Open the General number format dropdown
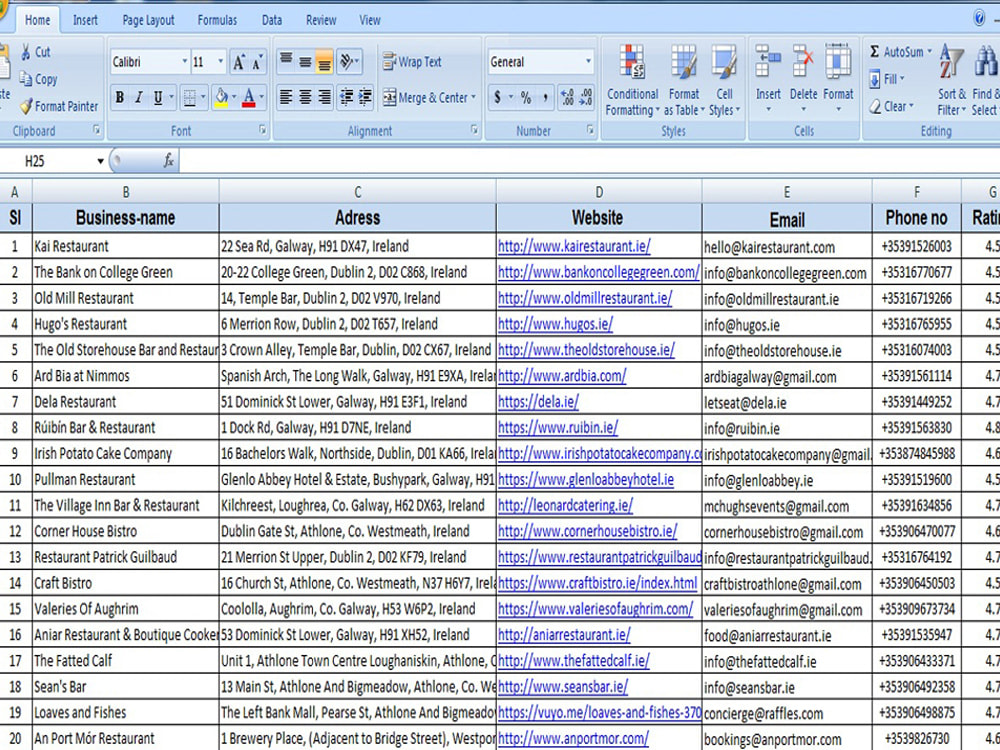The width and height of the screenshot is (1000, 750). point(588,62)
